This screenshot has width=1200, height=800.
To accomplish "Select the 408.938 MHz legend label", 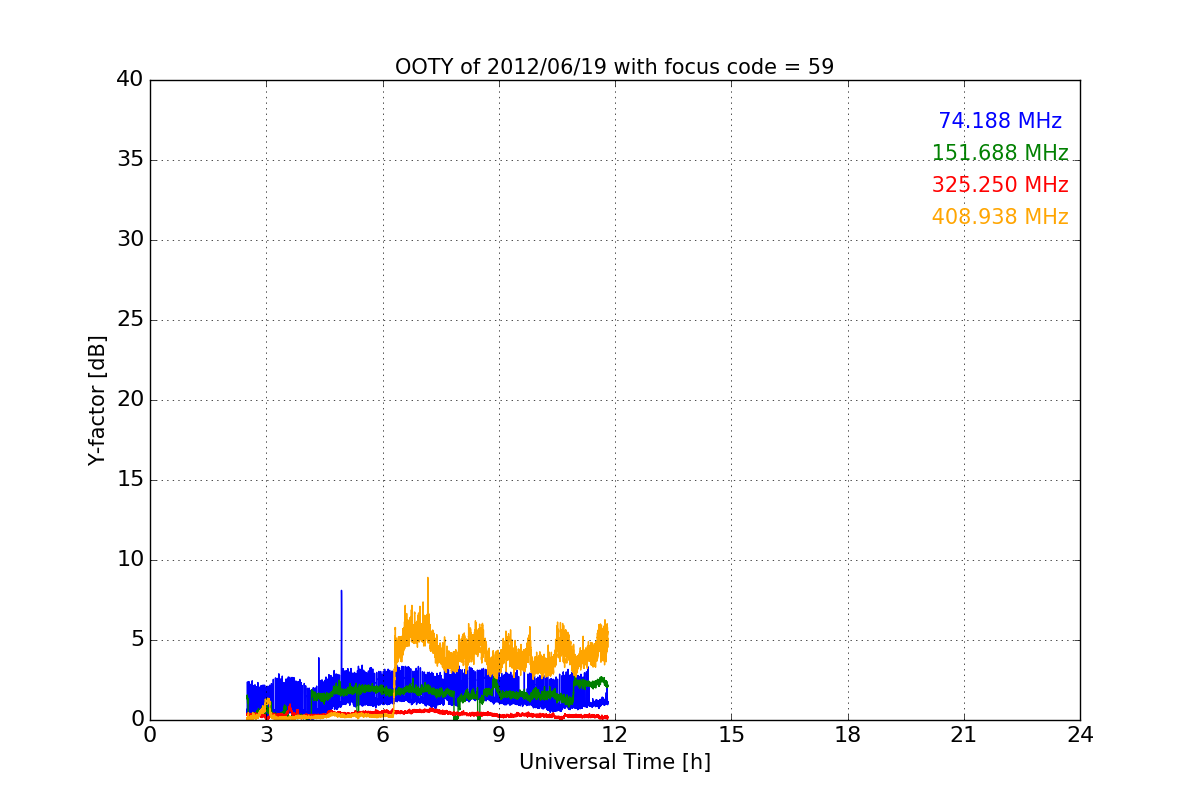I will (1000, 217).
